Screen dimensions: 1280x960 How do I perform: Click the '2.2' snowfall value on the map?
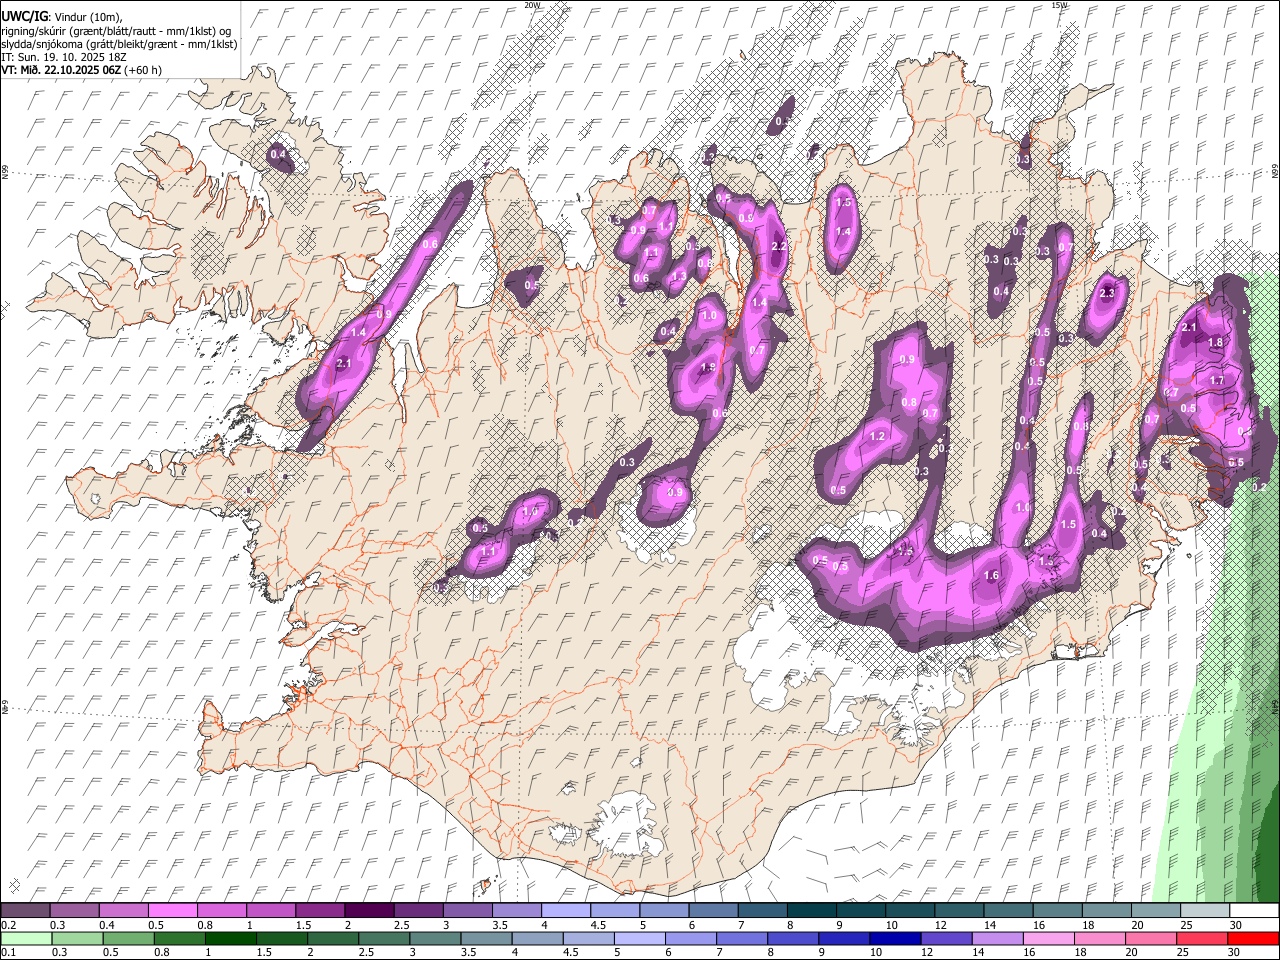click(x=780, y=246)
